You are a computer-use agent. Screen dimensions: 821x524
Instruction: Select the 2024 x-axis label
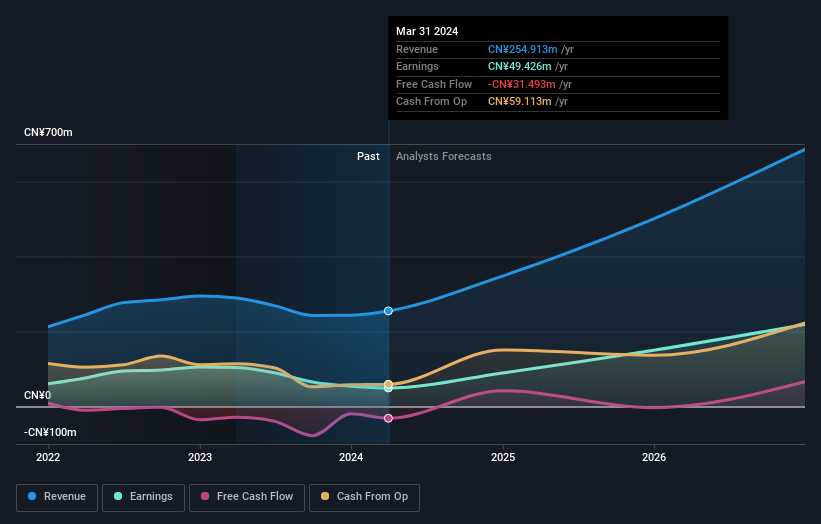[x=351, y=457]
